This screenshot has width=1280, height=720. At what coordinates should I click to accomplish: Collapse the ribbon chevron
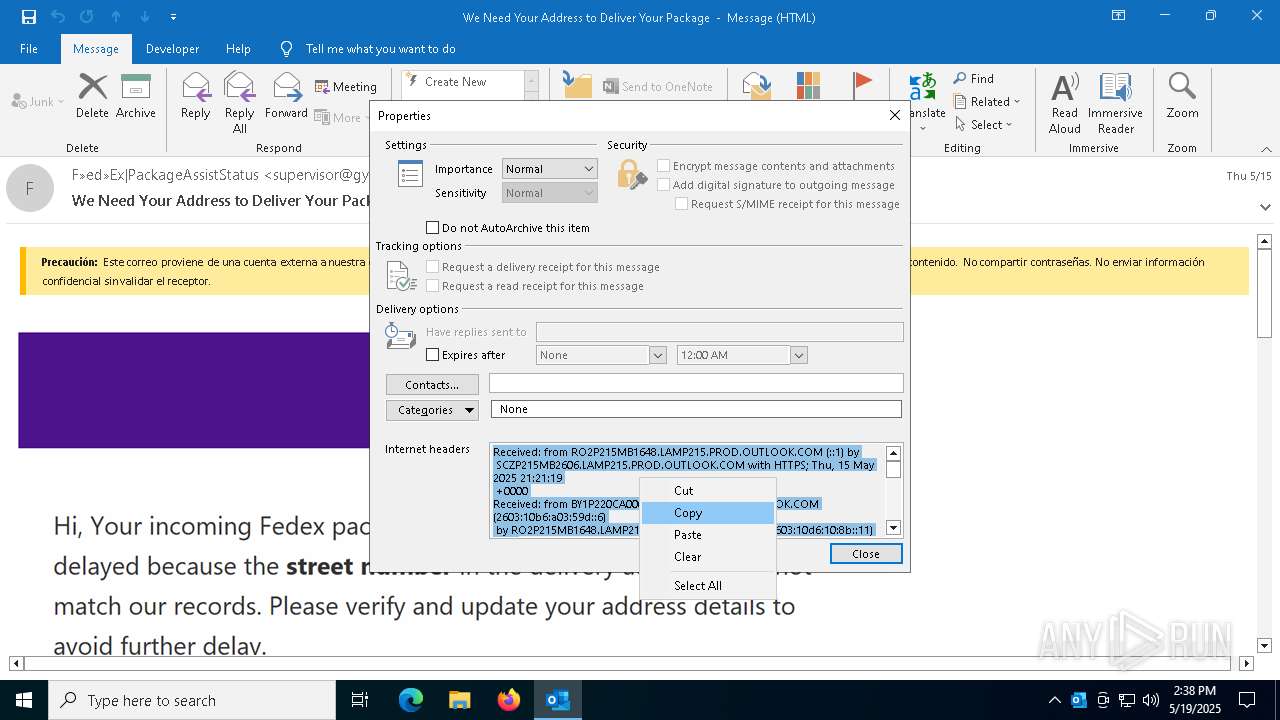pyautogui.click(x=1266, y=149)
